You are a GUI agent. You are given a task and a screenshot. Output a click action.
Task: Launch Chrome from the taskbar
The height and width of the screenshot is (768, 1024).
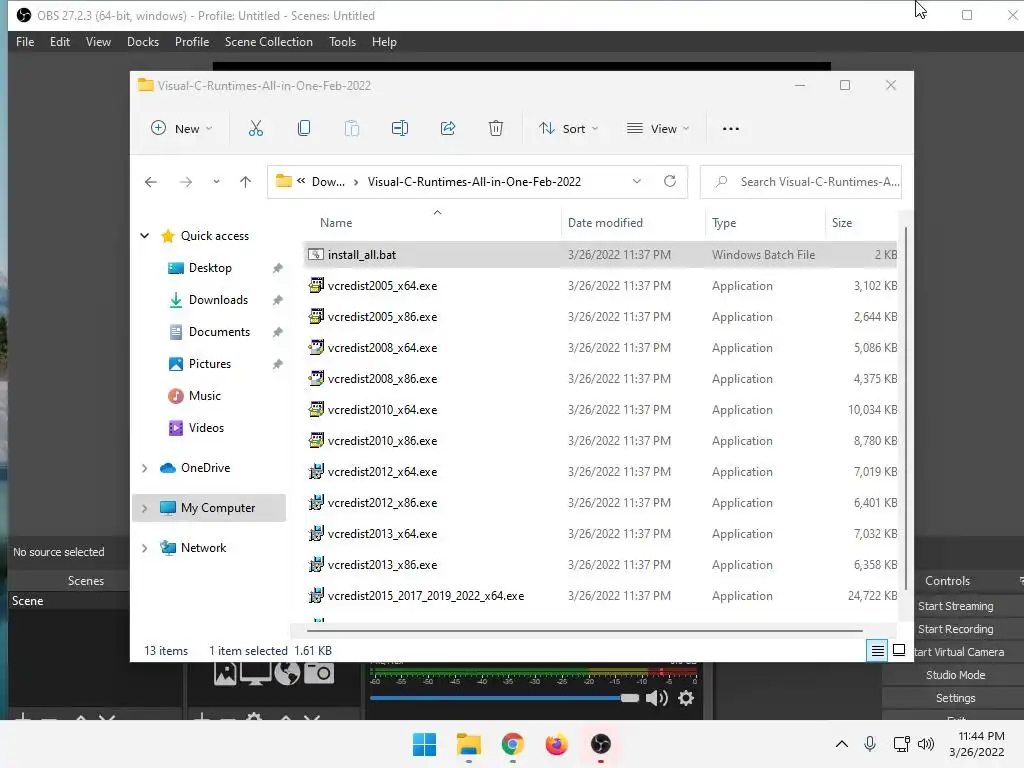click(513, 744)
